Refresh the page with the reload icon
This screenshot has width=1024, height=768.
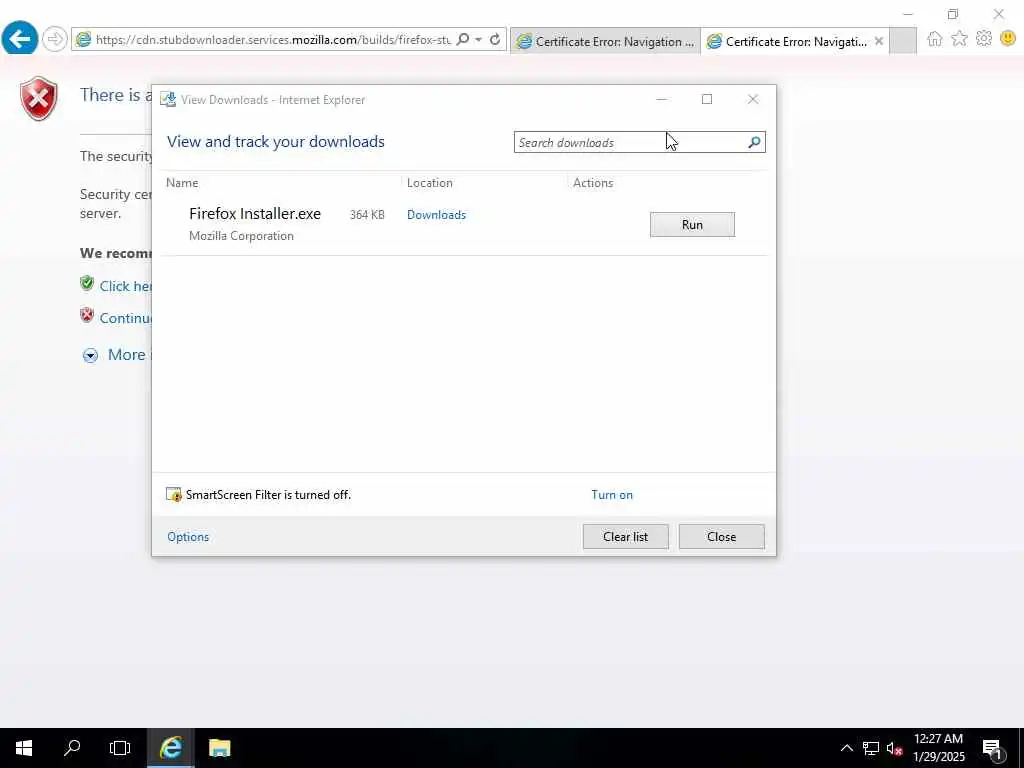coord(495,40)
